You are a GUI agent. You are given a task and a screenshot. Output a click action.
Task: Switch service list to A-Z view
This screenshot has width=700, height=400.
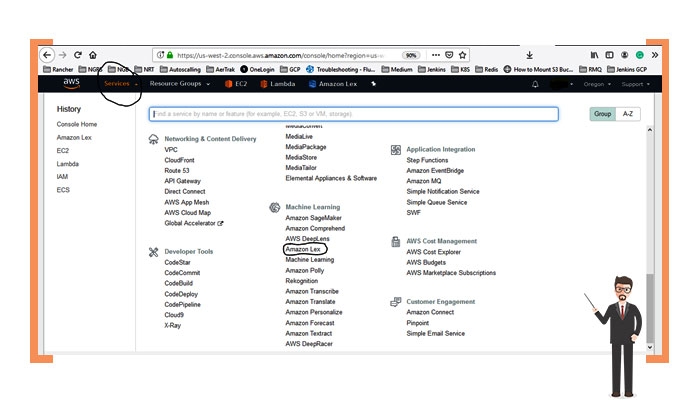point(627,114)
